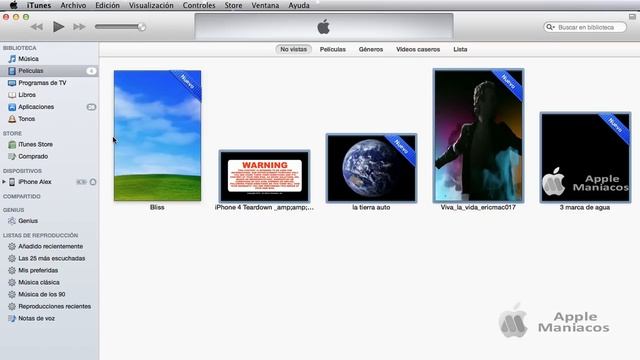Open the Visualización menu

(151, 5)
